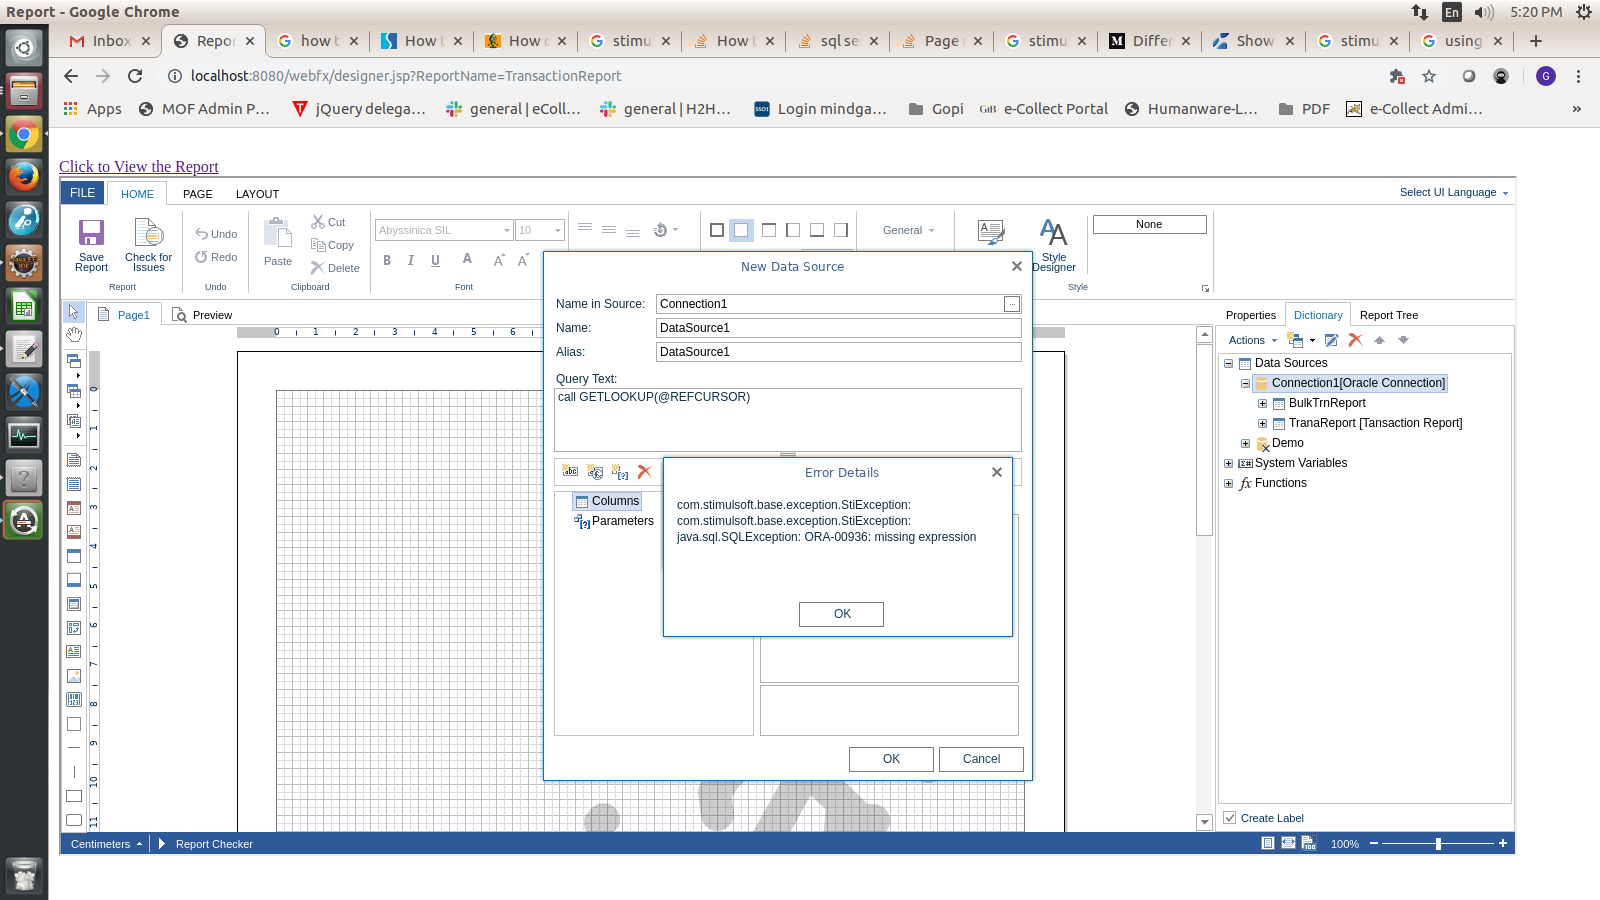Click the 'Click to View the Report' link
The image size is (1600, 900).
point(138,166)
